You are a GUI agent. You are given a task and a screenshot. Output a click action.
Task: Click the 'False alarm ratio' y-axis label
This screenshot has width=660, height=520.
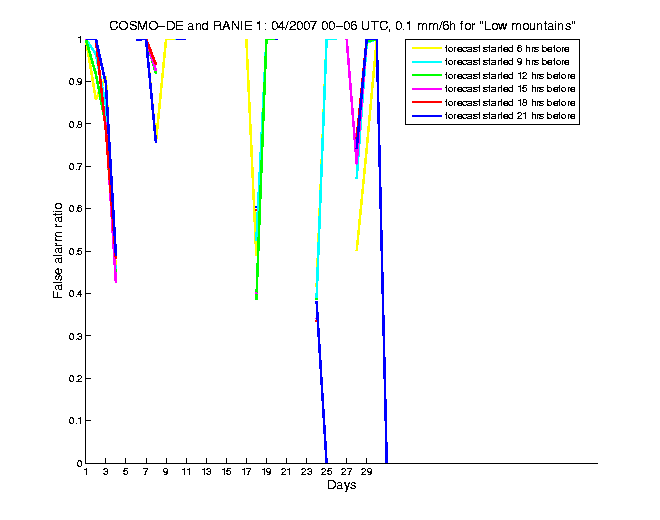click(59, 250)
